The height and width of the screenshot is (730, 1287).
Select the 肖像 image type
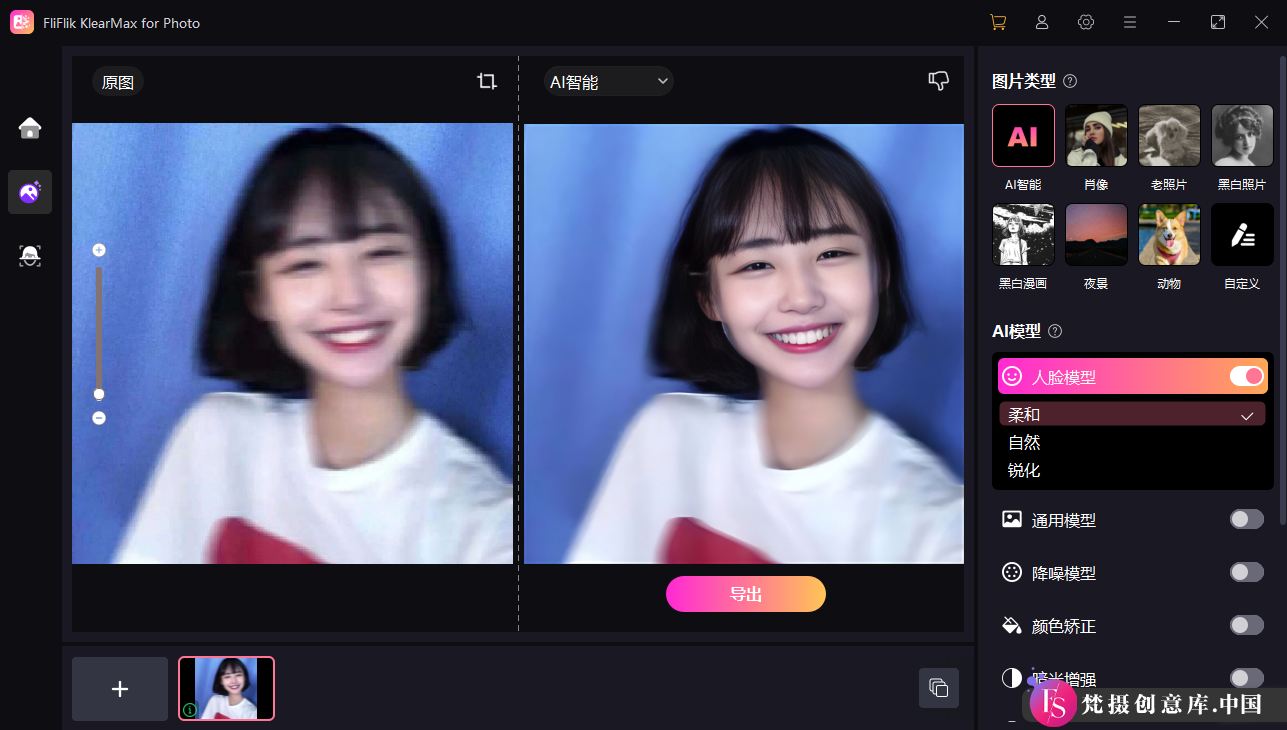pyautogui.click(x=1096, y=135)
